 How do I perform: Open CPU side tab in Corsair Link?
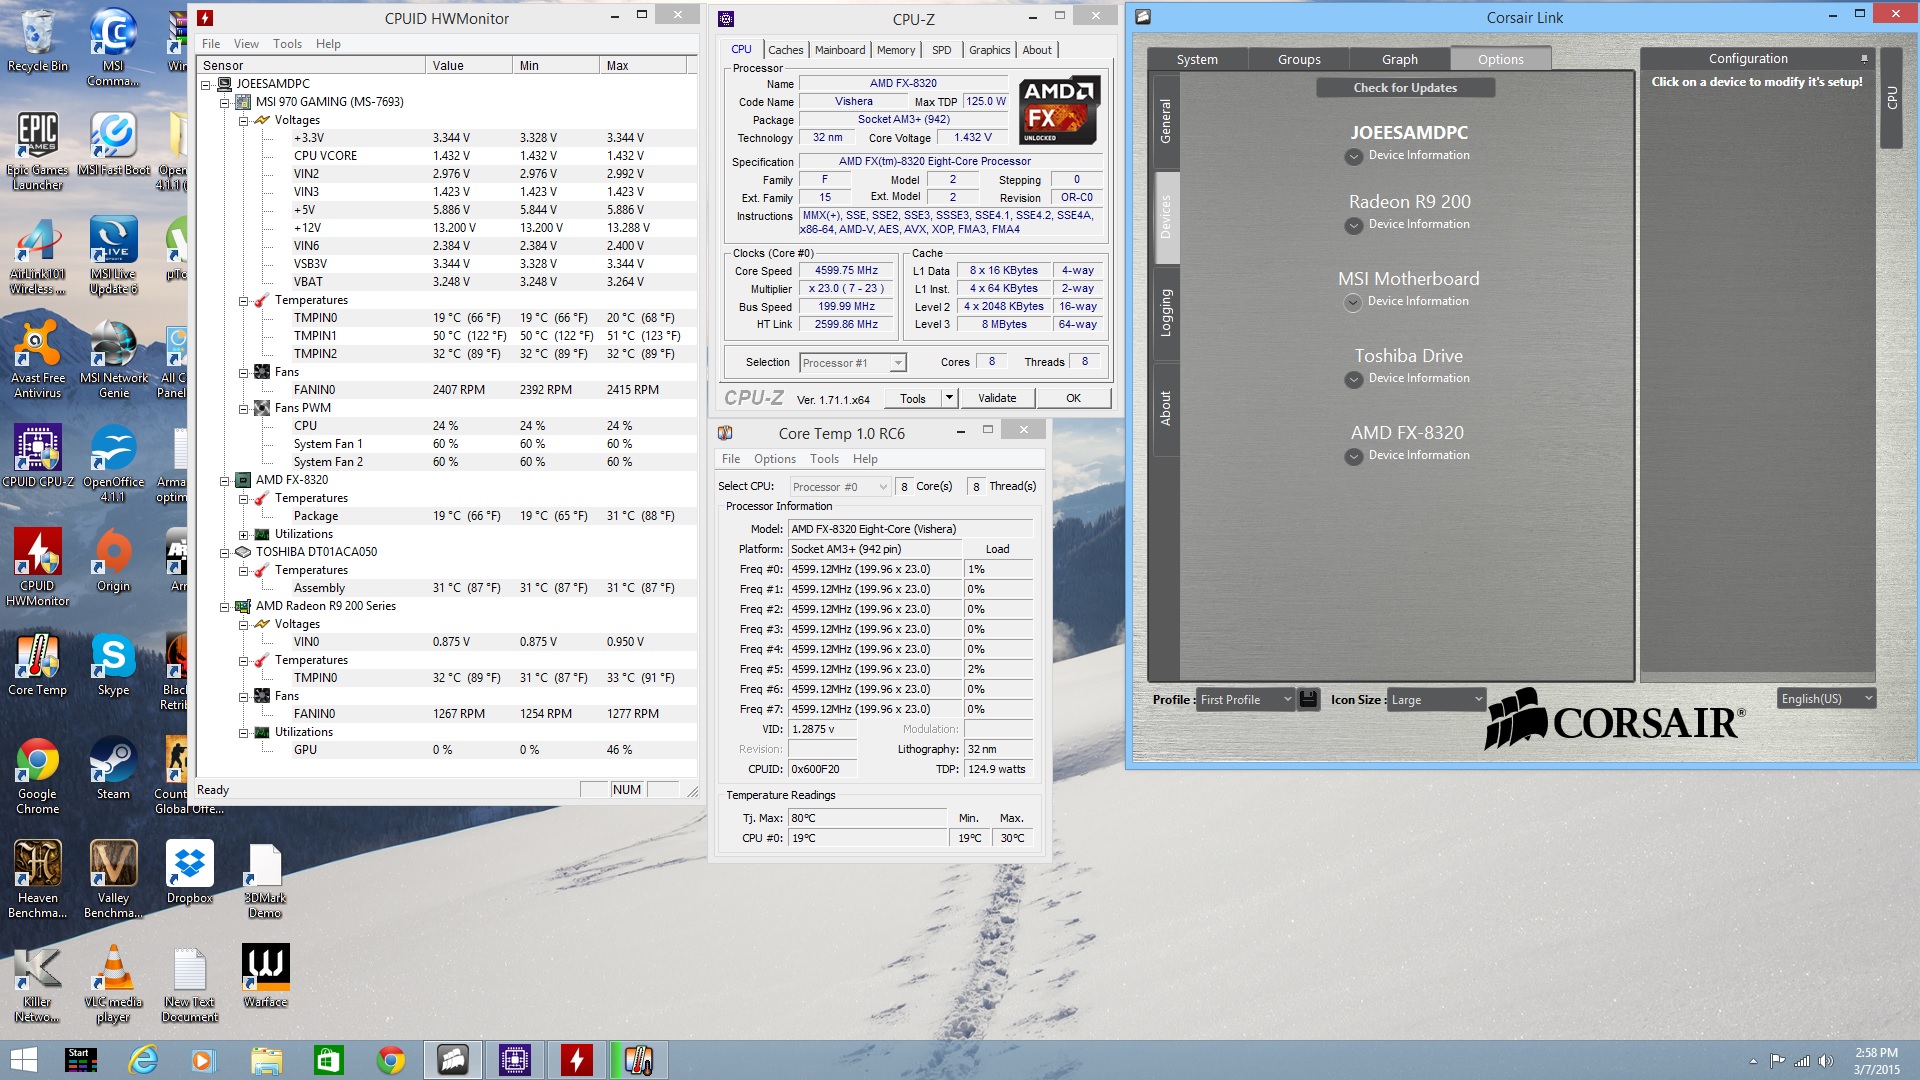[1891, 97]
